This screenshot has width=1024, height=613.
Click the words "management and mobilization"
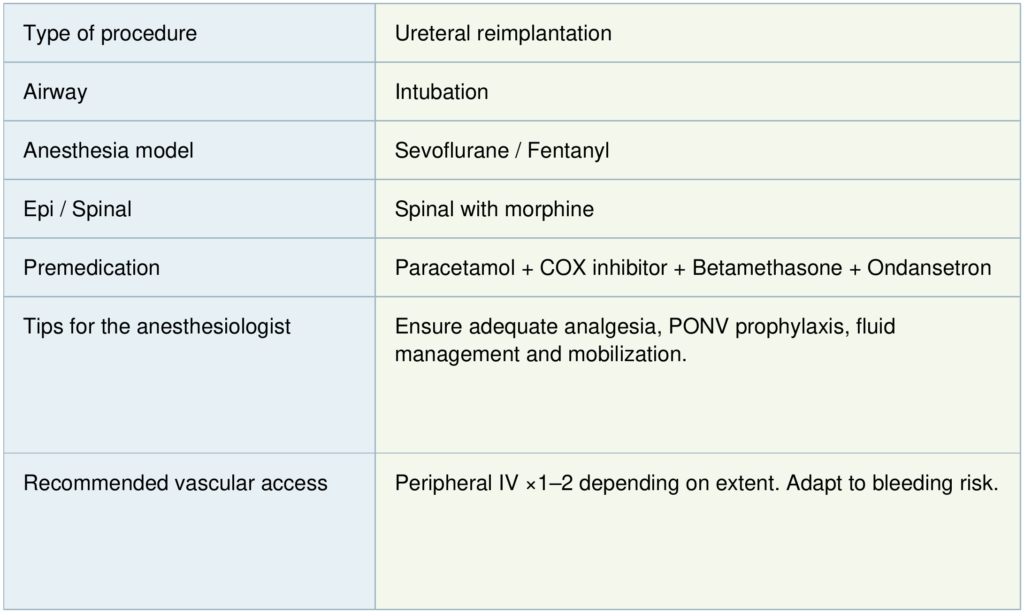pos(541,354)
